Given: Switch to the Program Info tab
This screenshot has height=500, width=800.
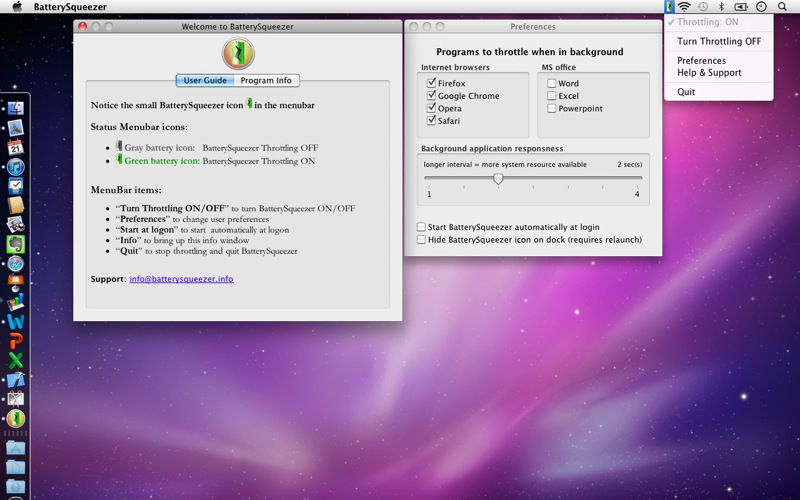Looking at the screenshot, I should coord(266,80).
